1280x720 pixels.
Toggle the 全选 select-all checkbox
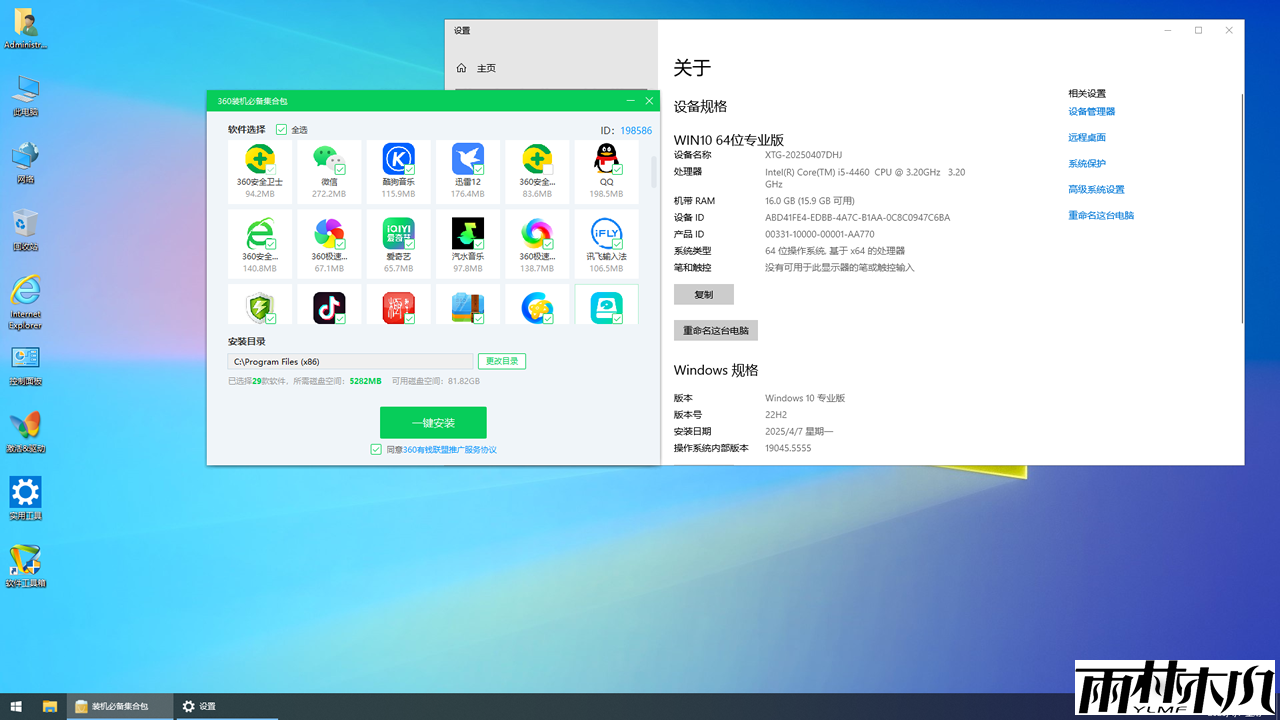click(x=281, y=130)
